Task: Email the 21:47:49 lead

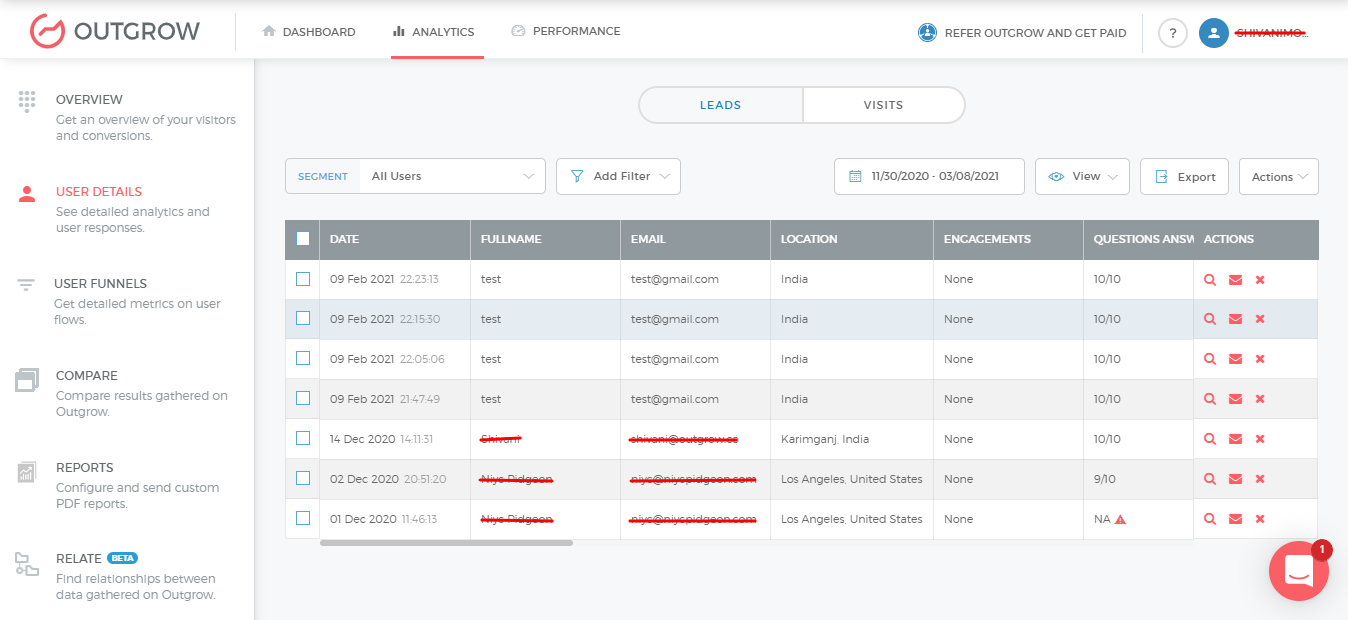Action: tap(1235, 399)
